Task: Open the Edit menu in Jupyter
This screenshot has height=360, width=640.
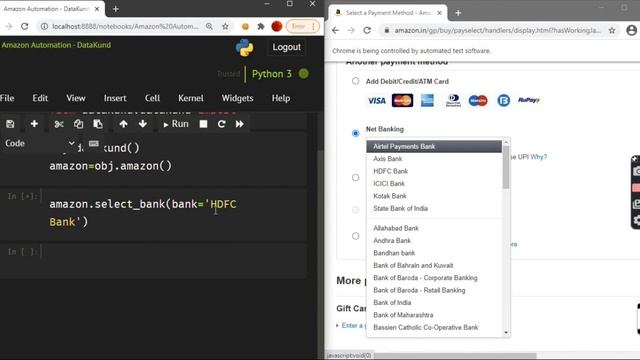Action: coord(40,98)
